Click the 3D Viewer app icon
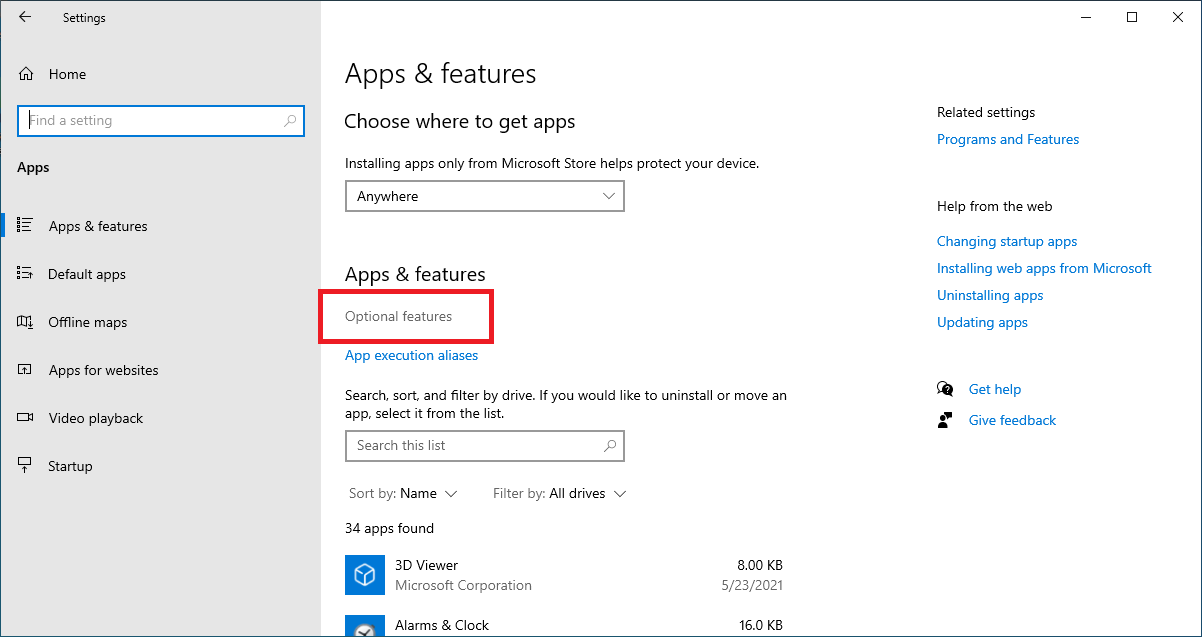Image resolution: width=1202 pixels, height=637 pixels. pyautogui.click(x=365, y=575)
